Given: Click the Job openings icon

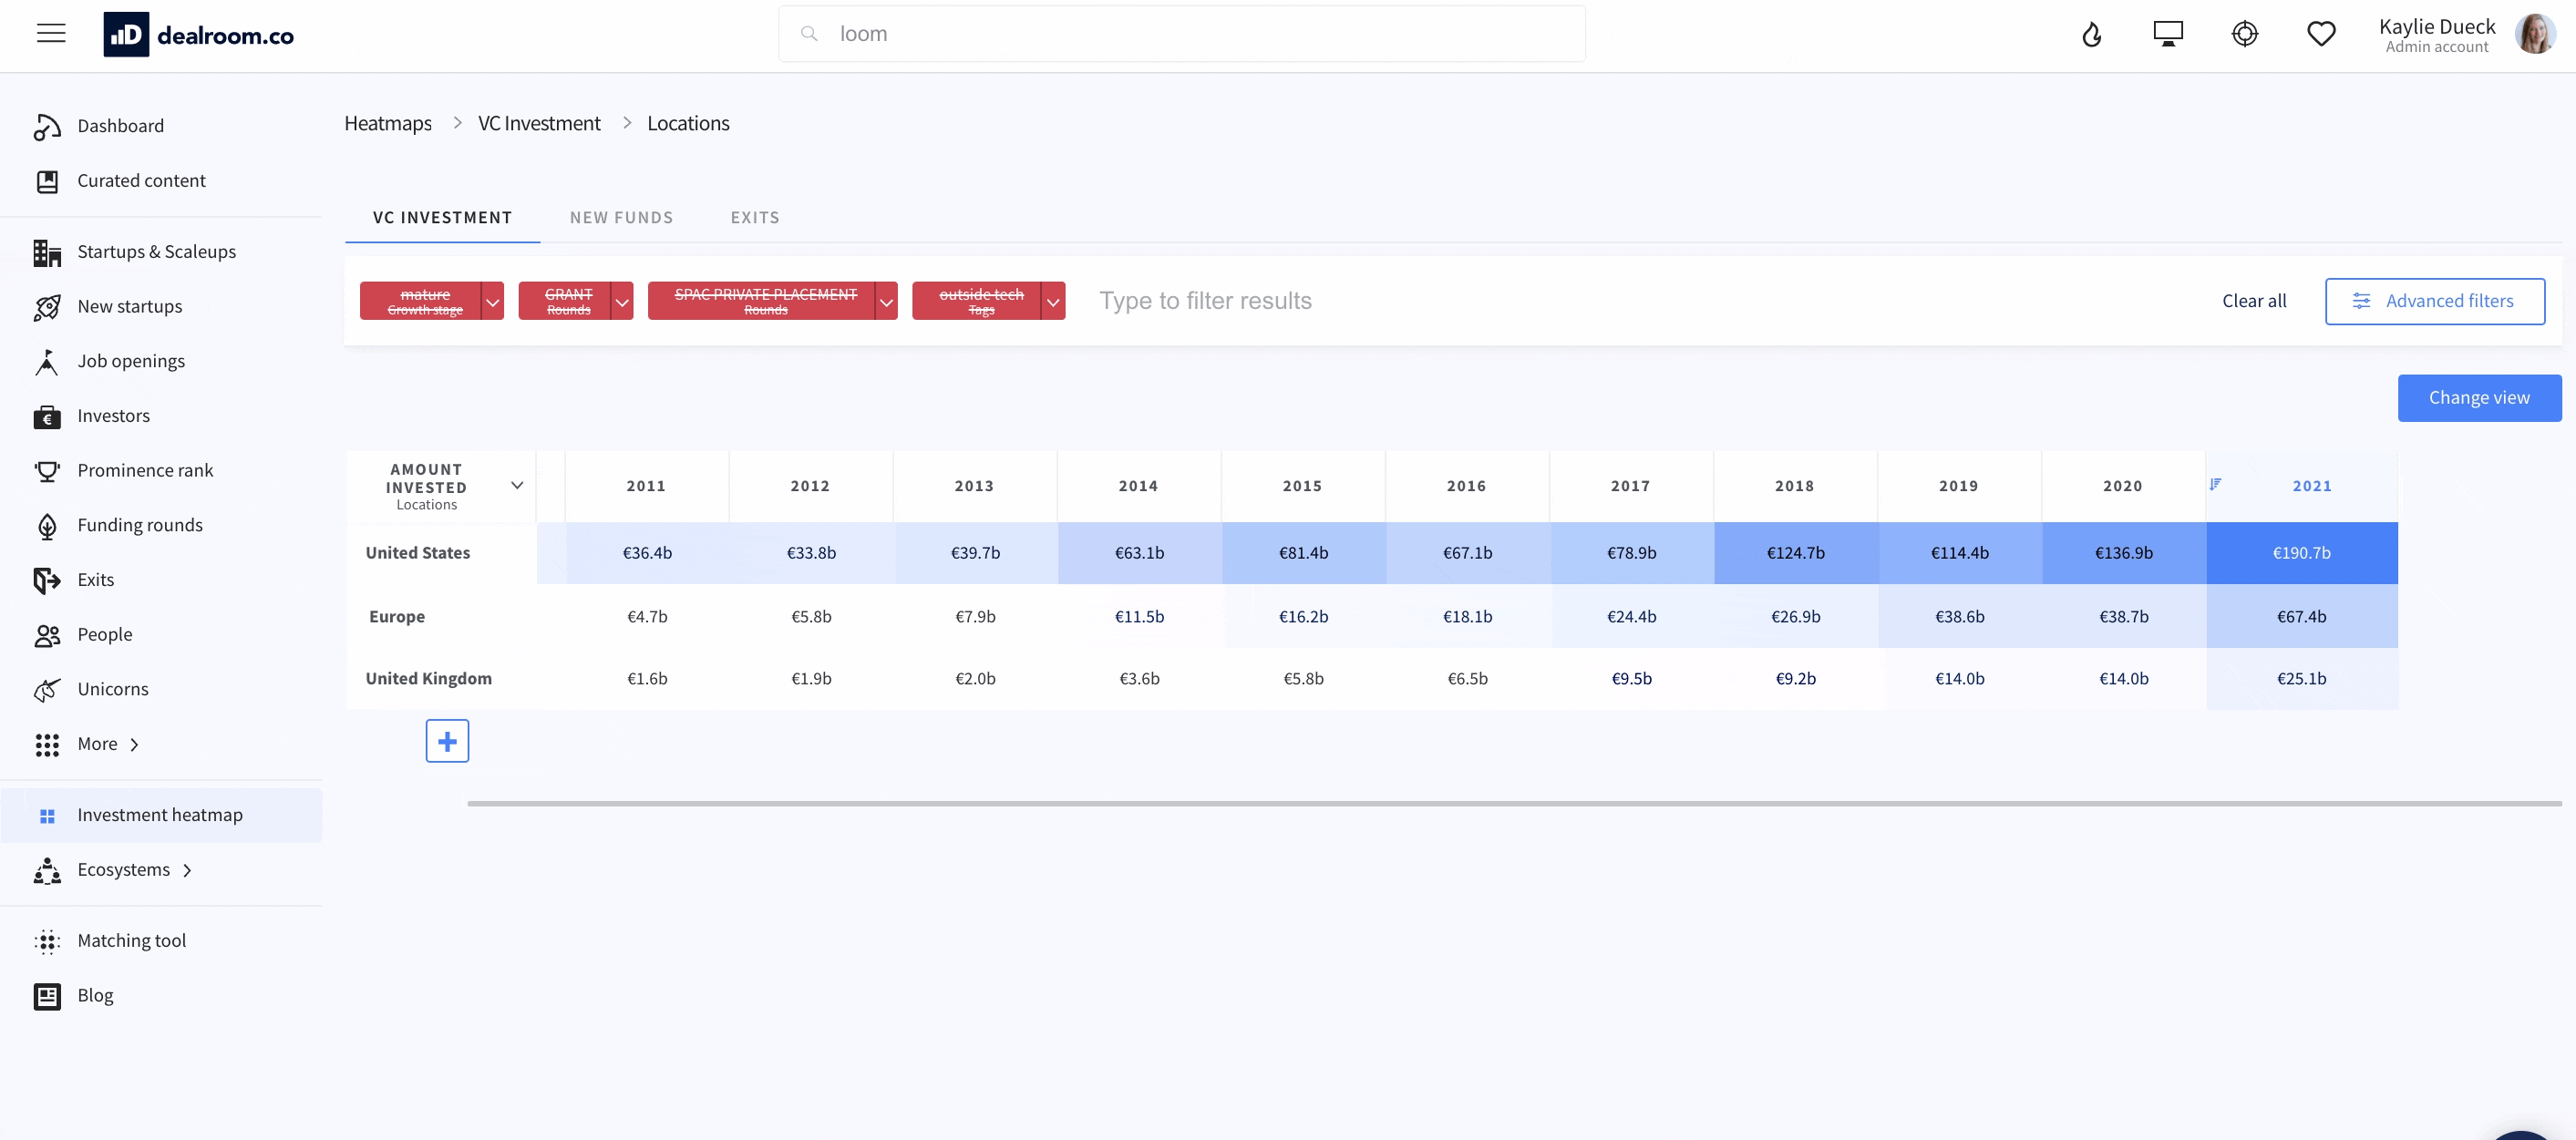Looking at the screenshot, I should click(x=47, y=361).
